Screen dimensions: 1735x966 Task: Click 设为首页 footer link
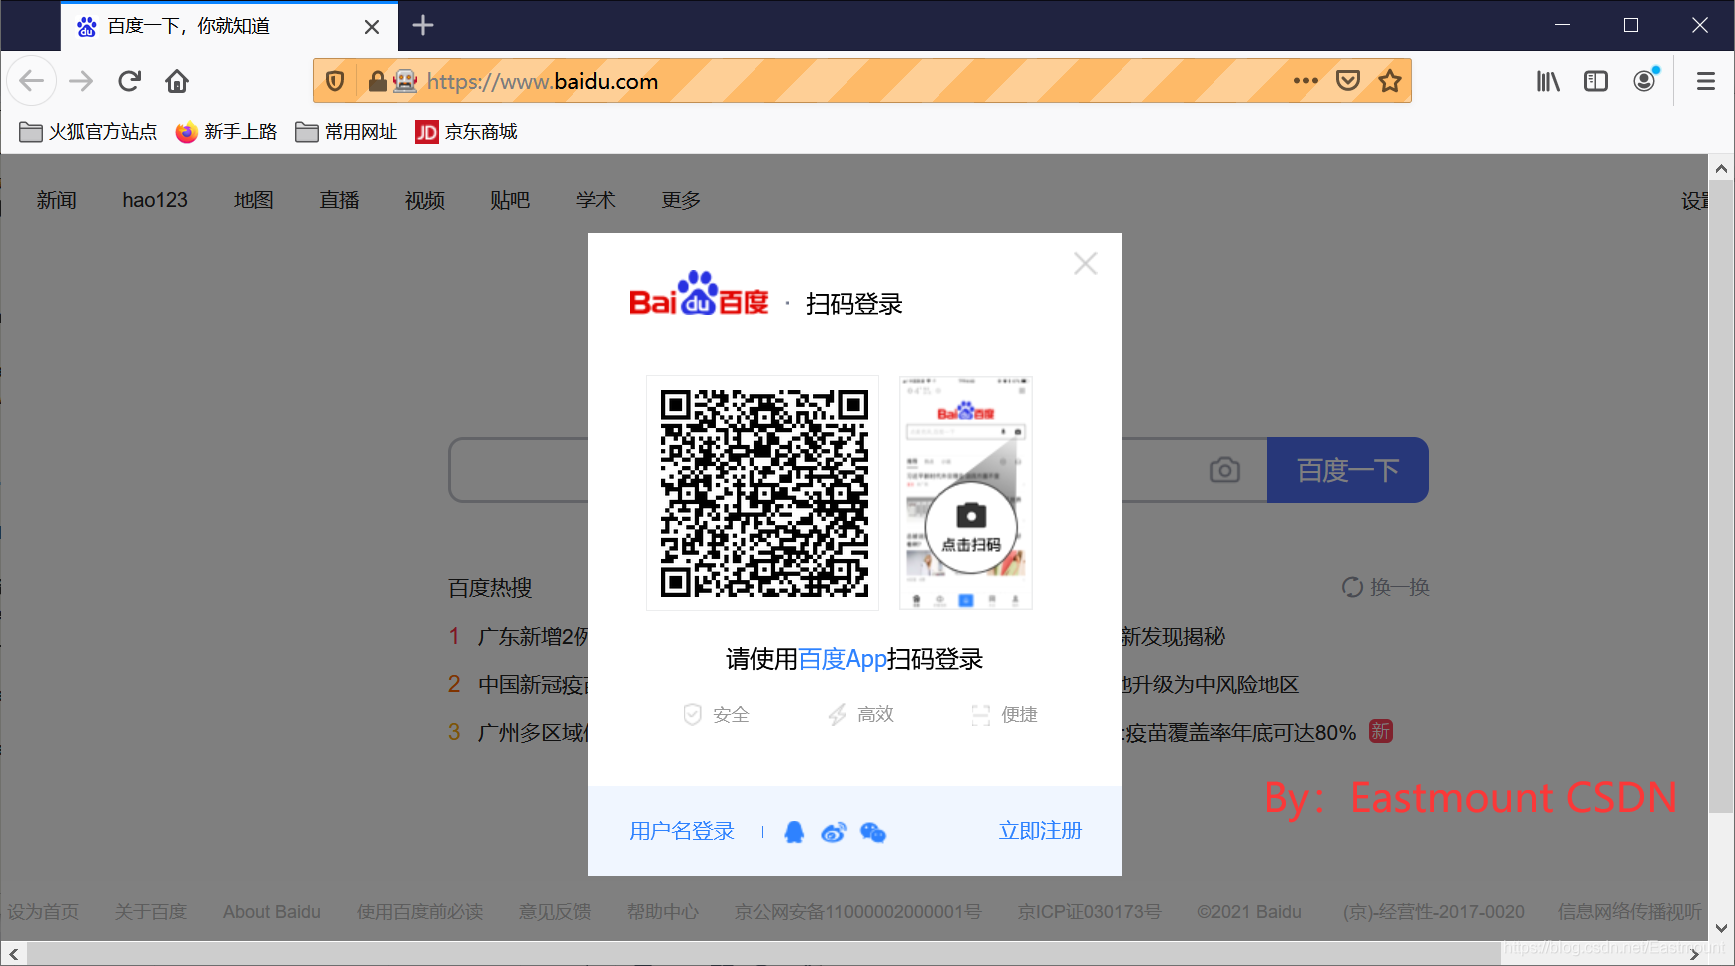click(43, 912)
